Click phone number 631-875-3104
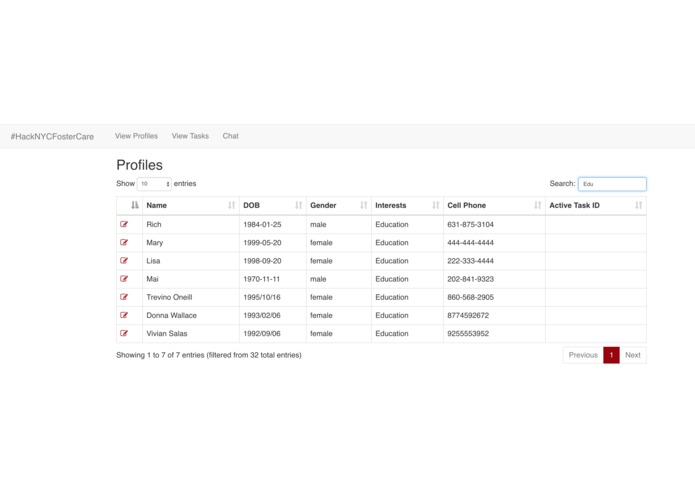Screen dimensions: 695x494 (470, 224)
